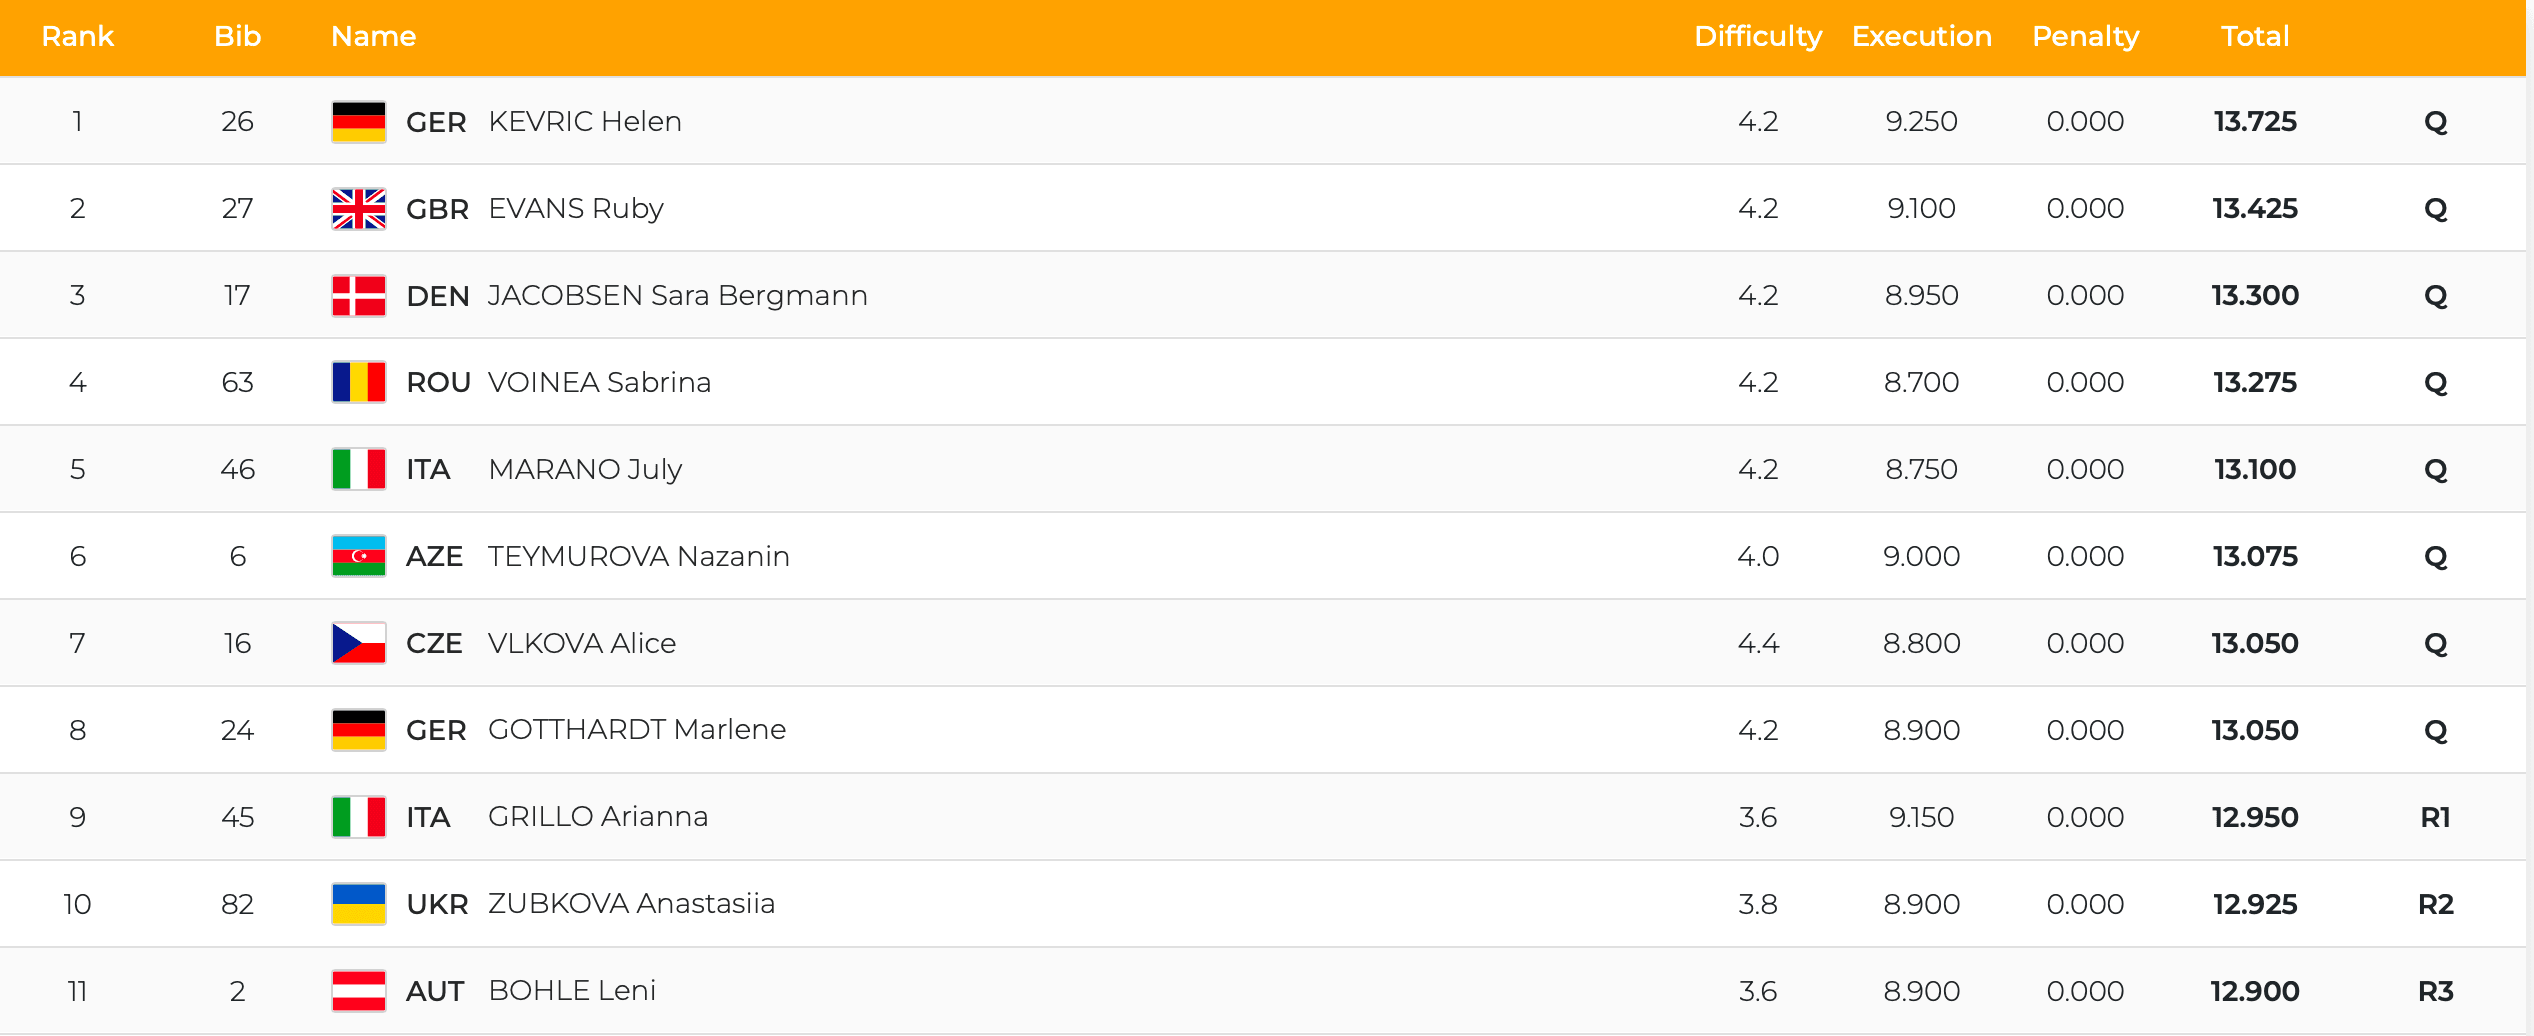This screenshot has height=1036, width=2534.
Task: Open athlete name GOTTHARDT Marlene
Action: coord(637,730)
